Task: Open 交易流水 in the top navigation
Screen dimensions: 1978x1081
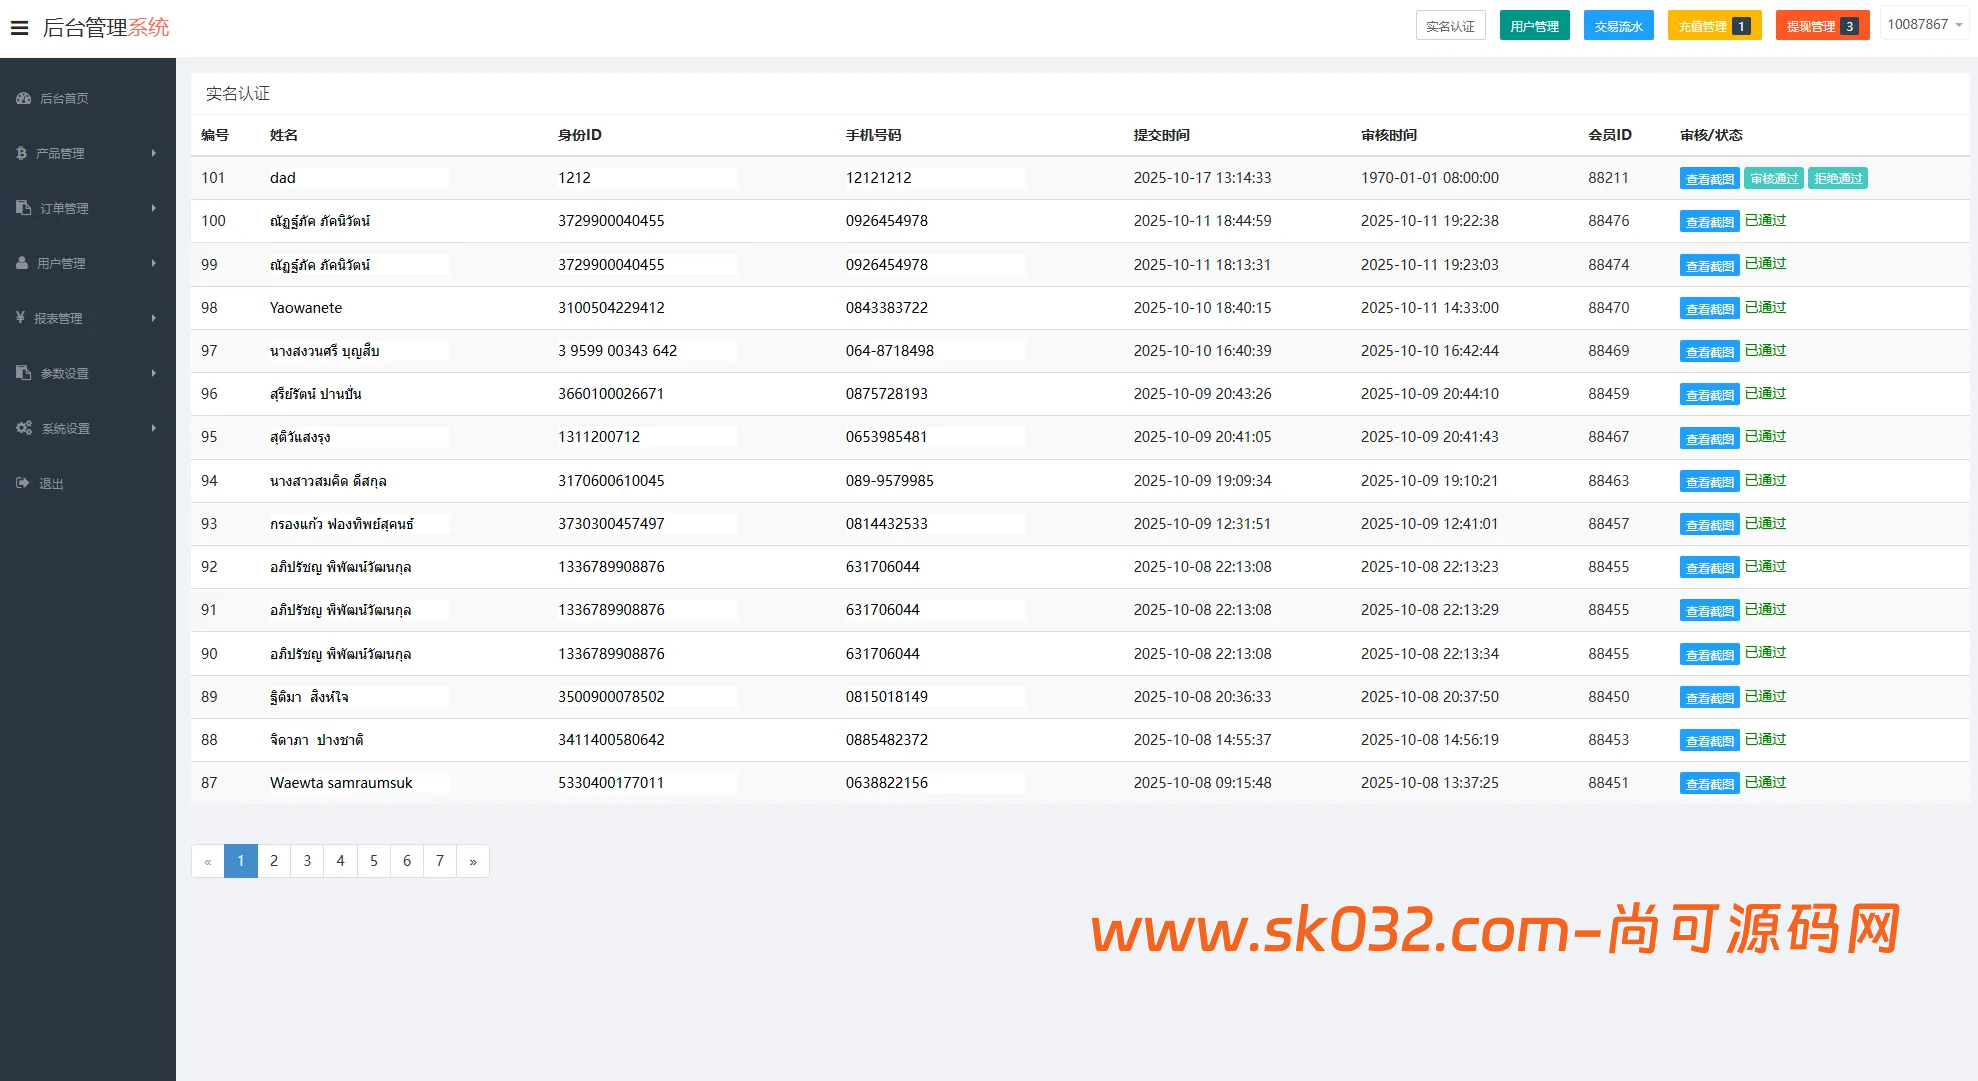Action: tap(1618, 26)
